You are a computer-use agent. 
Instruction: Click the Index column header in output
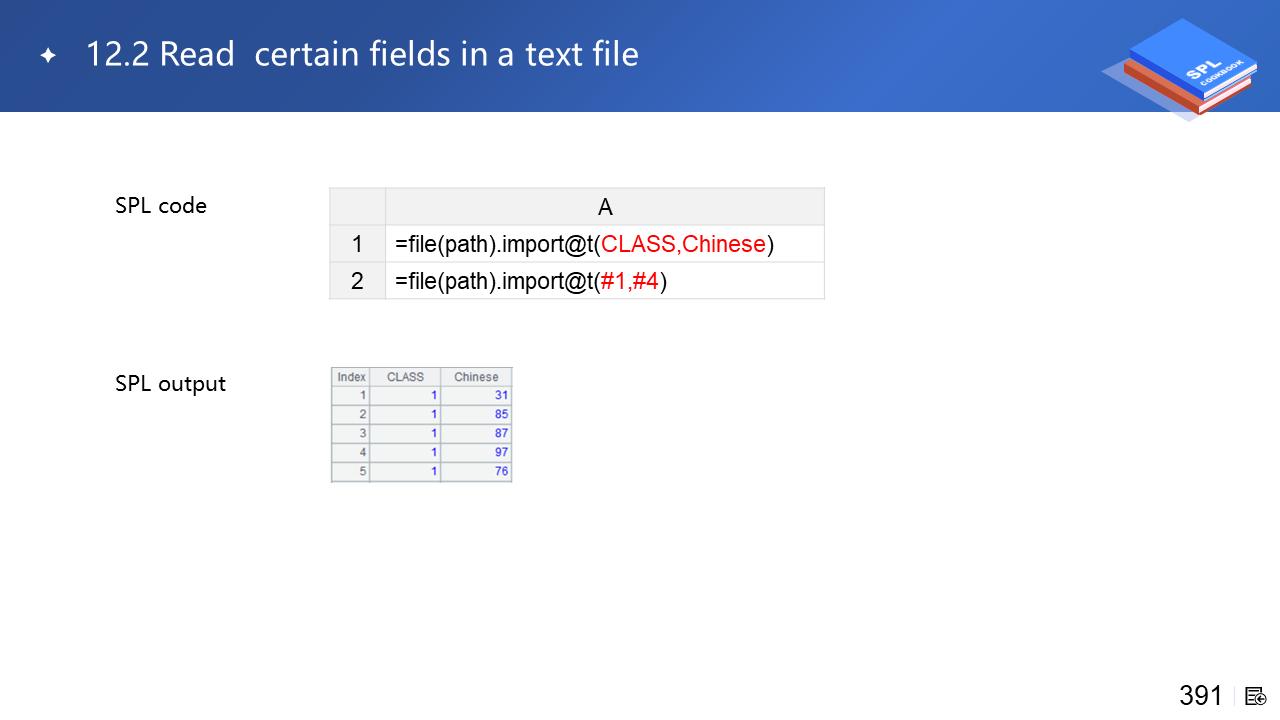351,377
